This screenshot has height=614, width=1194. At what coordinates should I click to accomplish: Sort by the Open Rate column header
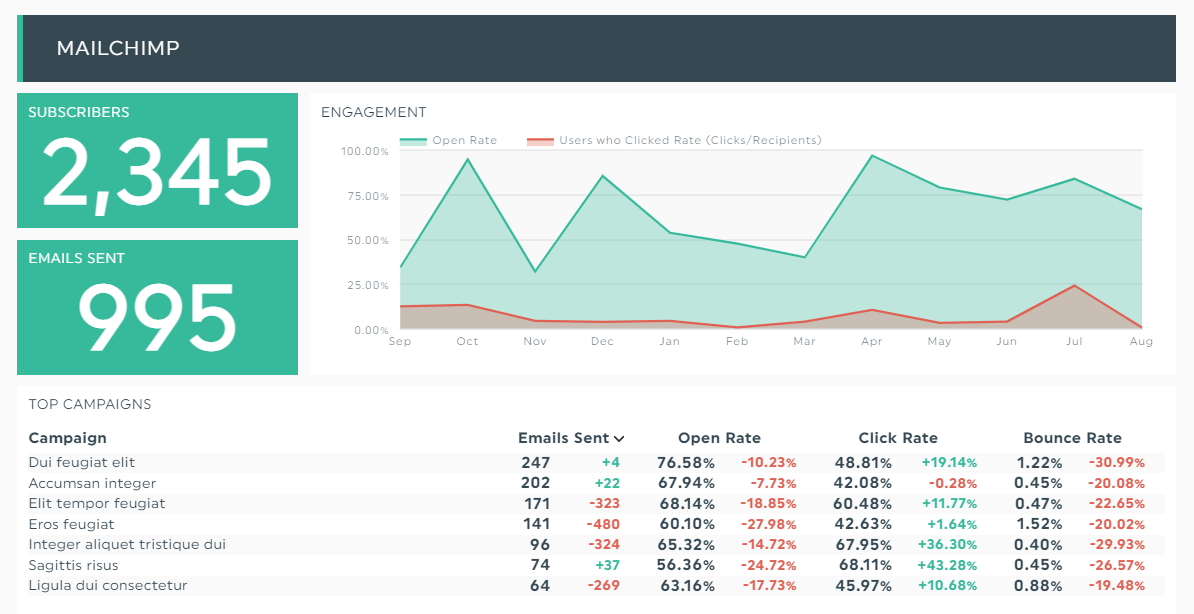coord(719,438)
